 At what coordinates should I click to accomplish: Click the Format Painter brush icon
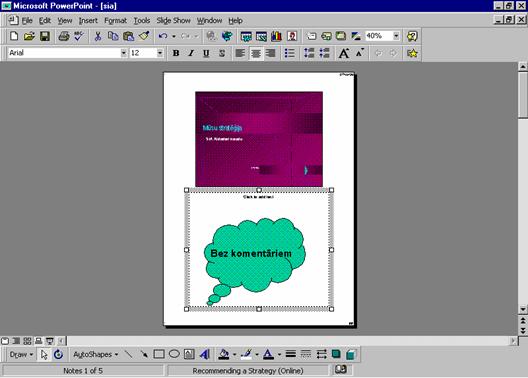pyautogui.click(x=144, y=36)
